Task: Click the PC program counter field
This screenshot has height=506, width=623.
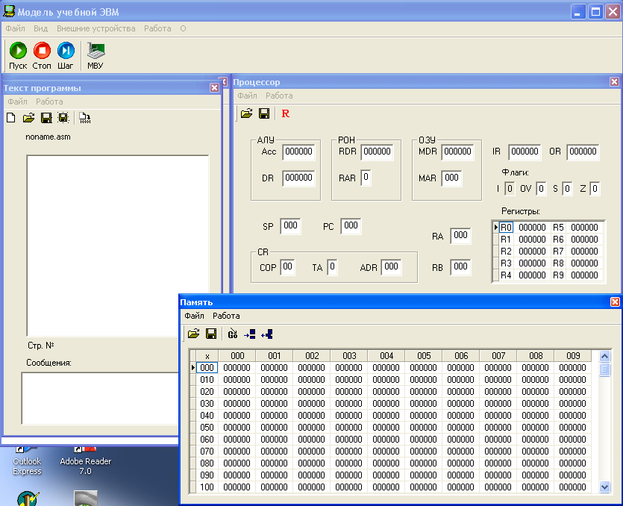Action: (351, 226)
